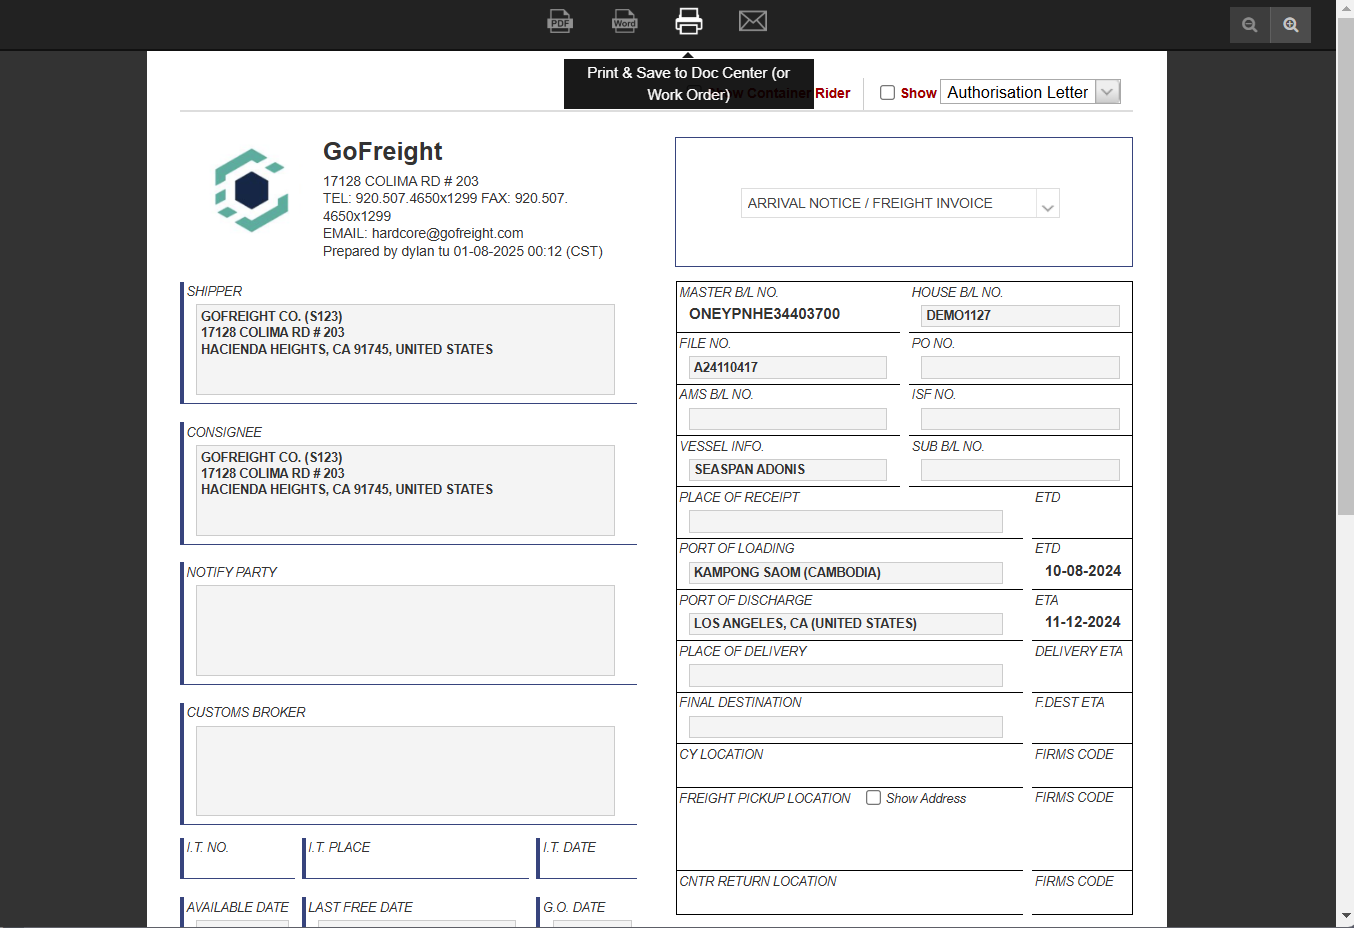The width and height of the screenshot is (1354, 928).
Task: Click the PO NO. input field
Action: 1019,367
